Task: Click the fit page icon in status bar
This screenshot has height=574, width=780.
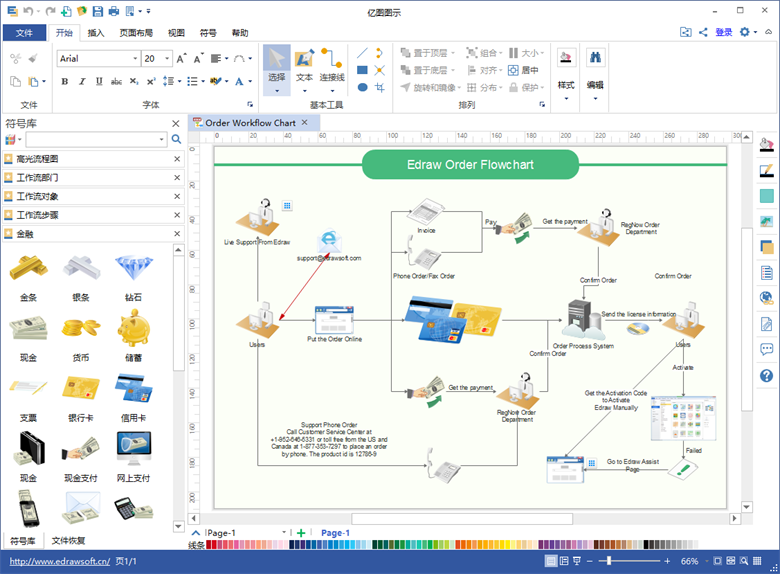Action: (717, 561)
